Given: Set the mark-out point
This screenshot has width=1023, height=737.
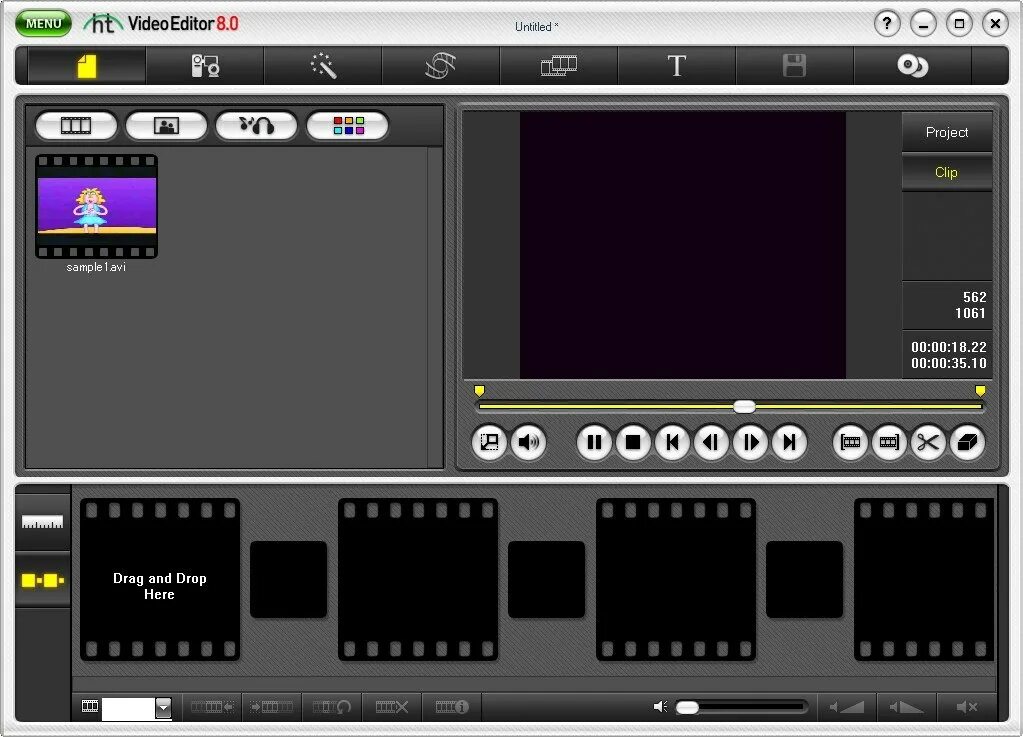Looking at the screenshot, I should [889, 442].
